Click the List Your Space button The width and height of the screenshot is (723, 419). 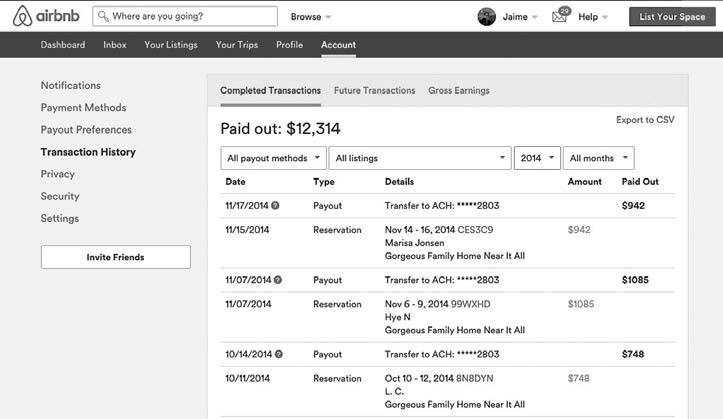(672, 17)
